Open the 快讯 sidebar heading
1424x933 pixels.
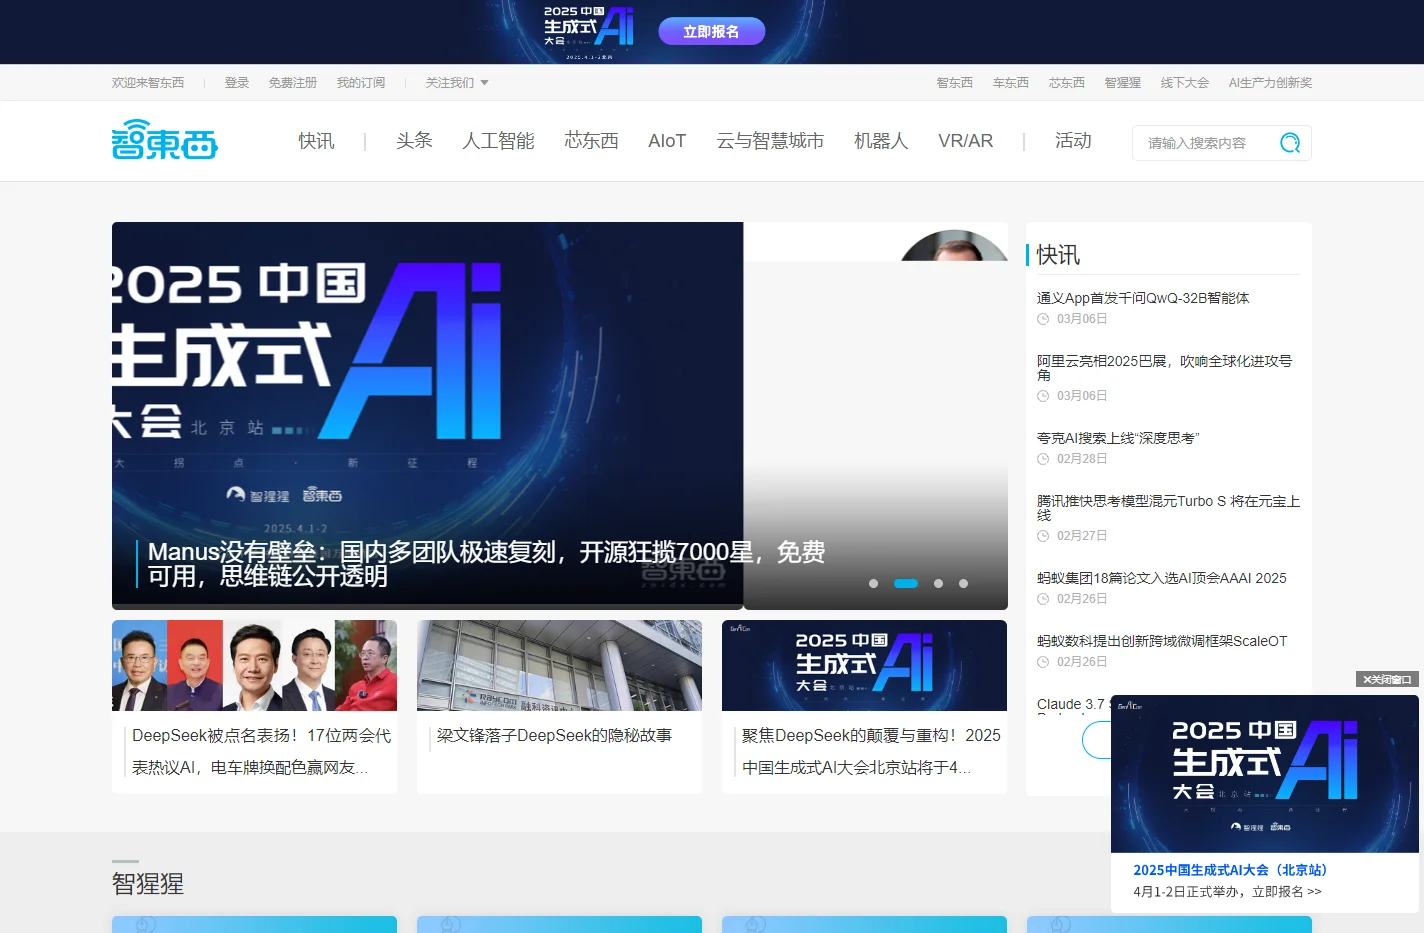click(x=1058, y=255)
